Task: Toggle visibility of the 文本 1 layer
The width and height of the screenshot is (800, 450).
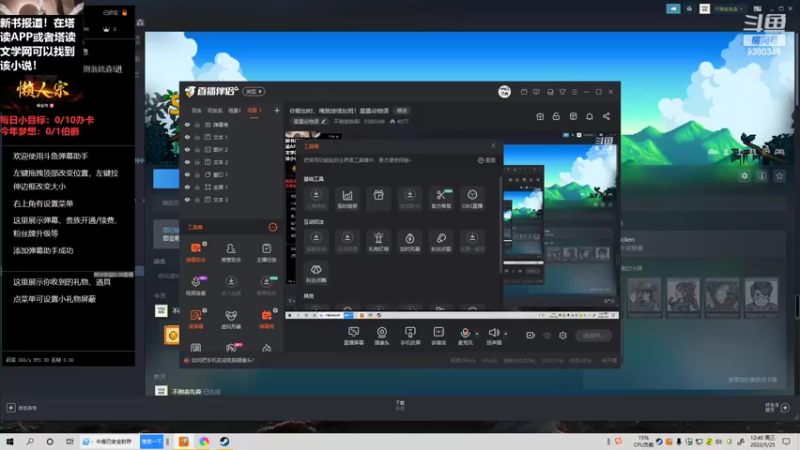Action: pyautogui.click(x=187, y=137)
